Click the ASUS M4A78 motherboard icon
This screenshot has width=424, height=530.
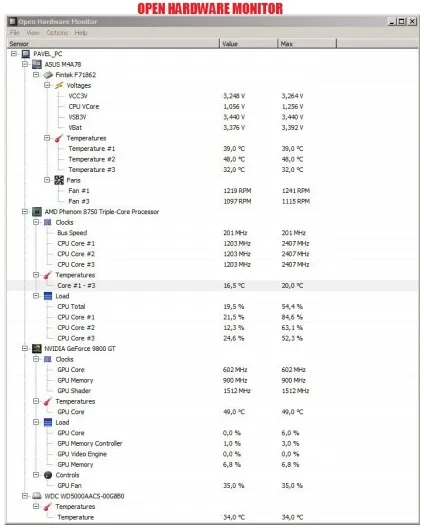tap(37, 64)
